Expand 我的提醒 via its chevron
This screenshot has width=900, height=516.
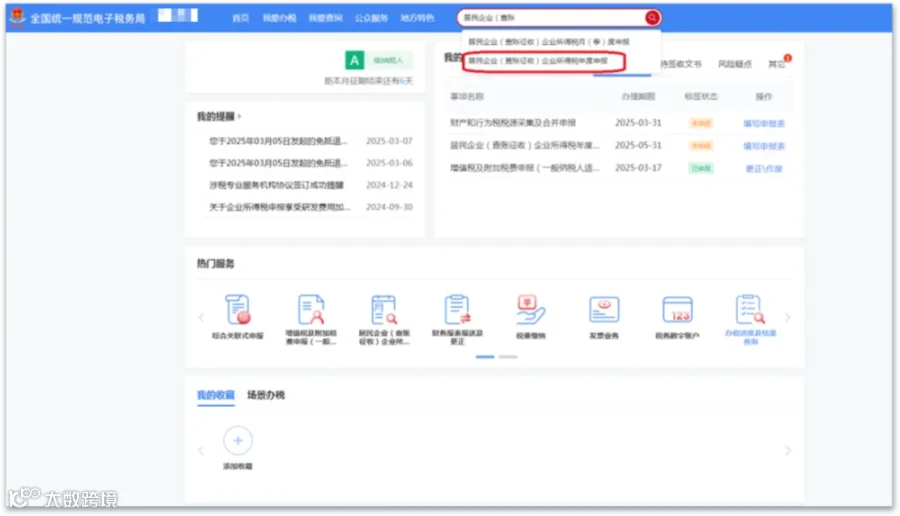239,117
